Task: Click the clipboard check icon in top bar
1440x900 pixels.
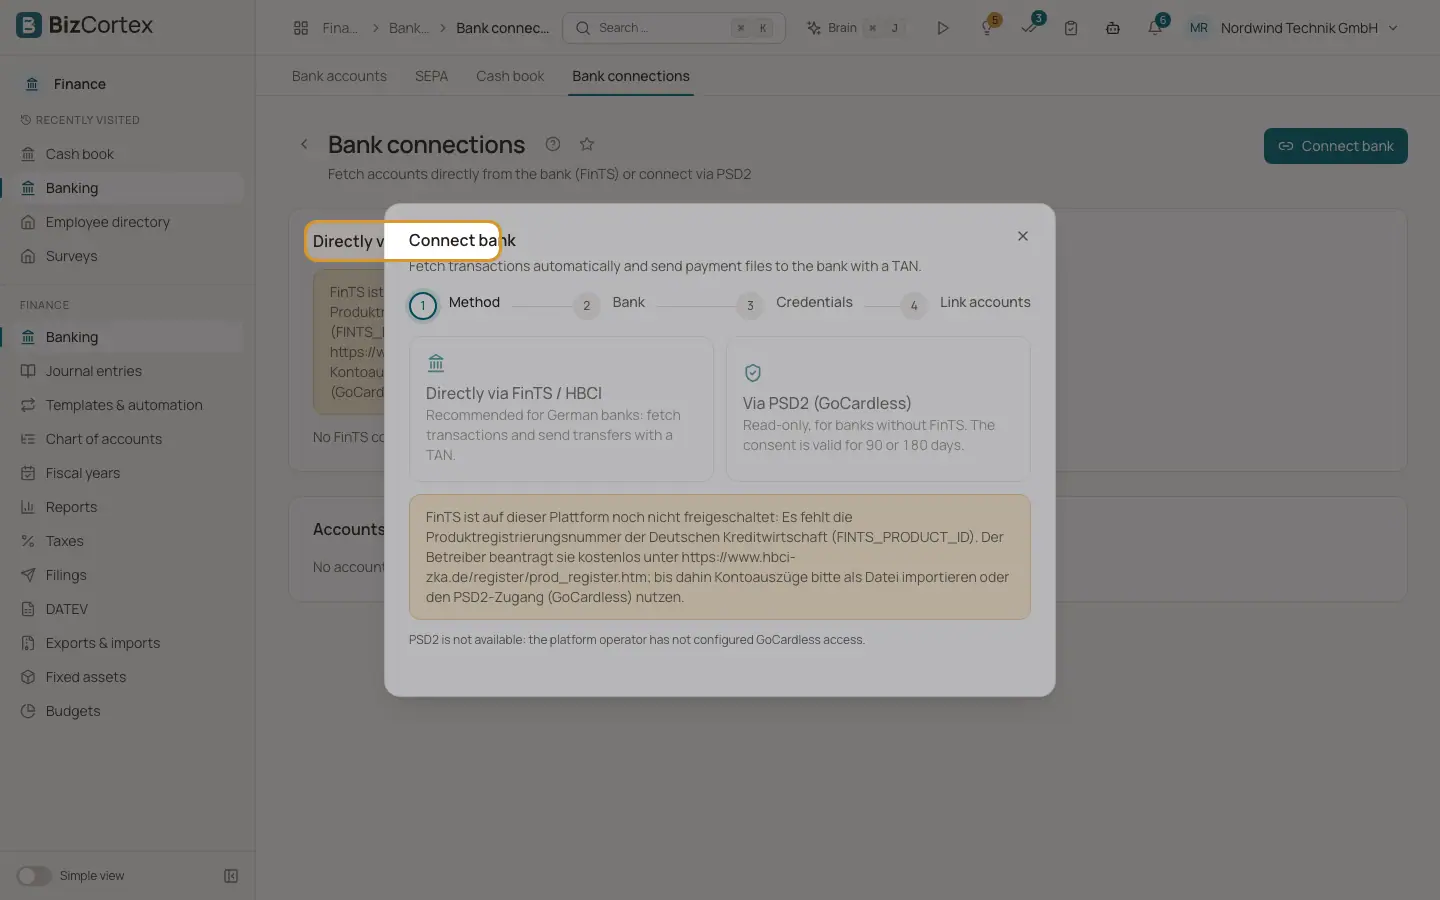Action: click(1071, 28)
